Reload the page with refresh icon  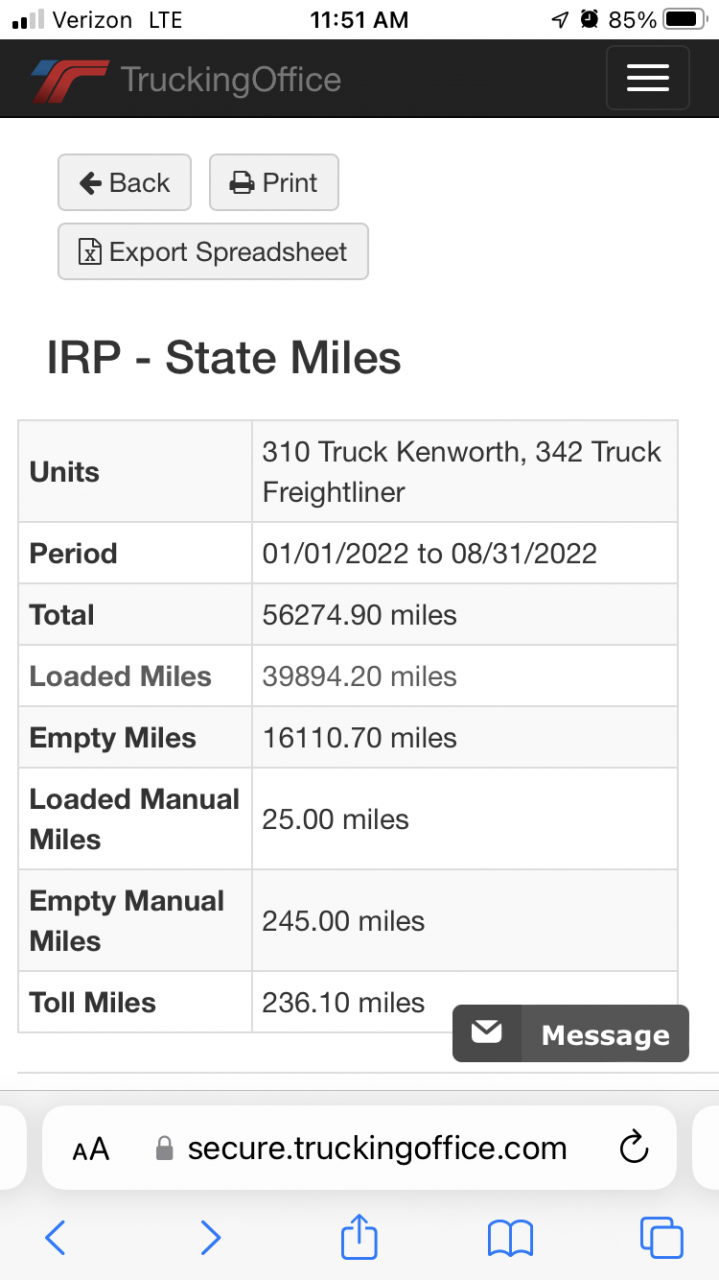click(x=634, y=1148)
